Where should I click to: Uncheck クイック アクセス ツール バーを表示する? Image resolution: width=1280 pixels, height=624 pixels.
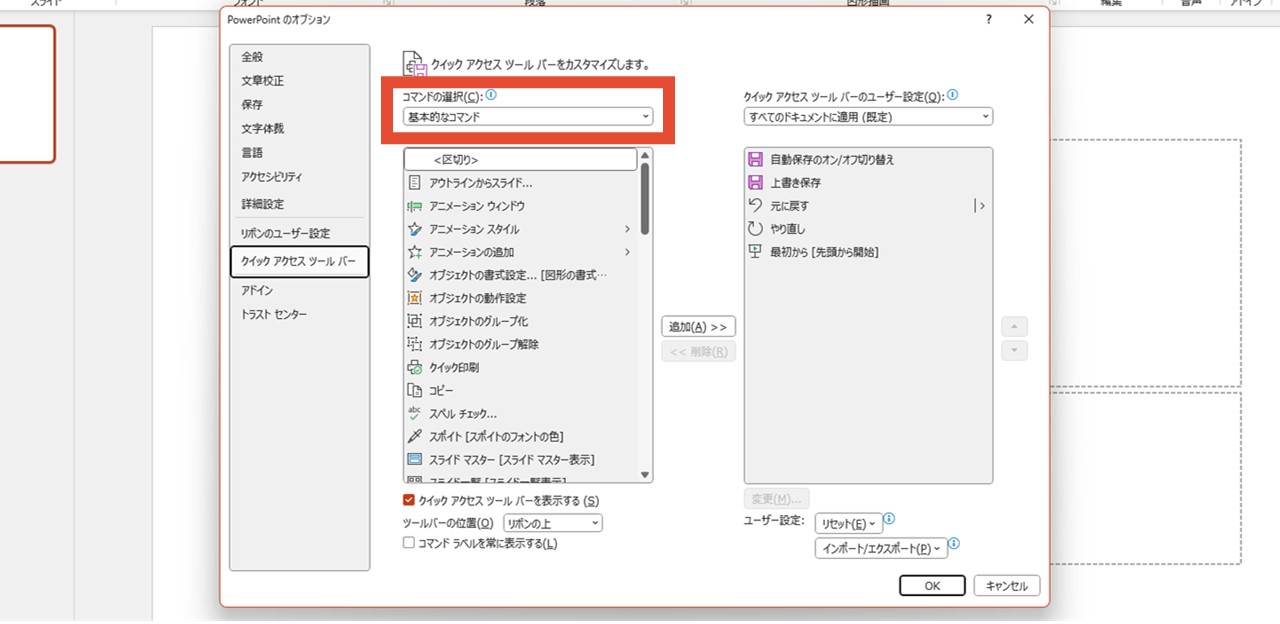[x=408, y=500]
